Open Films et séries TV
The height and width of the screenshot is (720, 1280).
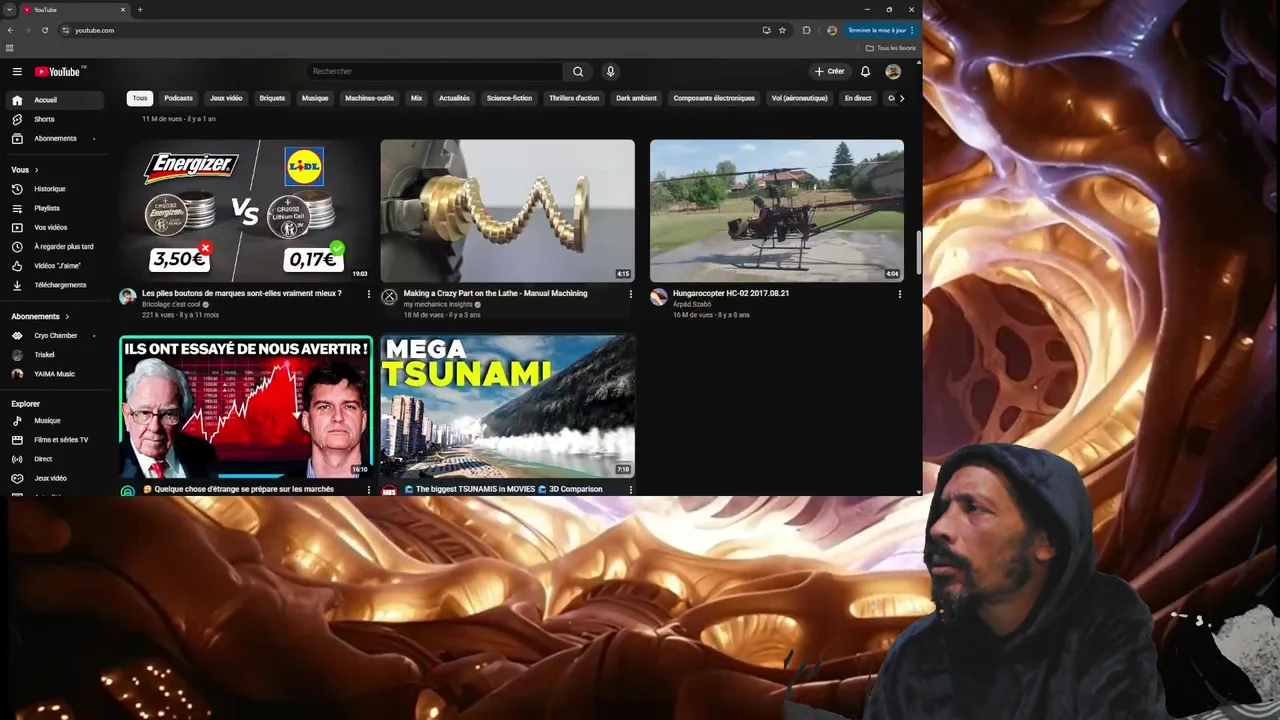click(x=56, y=440)
